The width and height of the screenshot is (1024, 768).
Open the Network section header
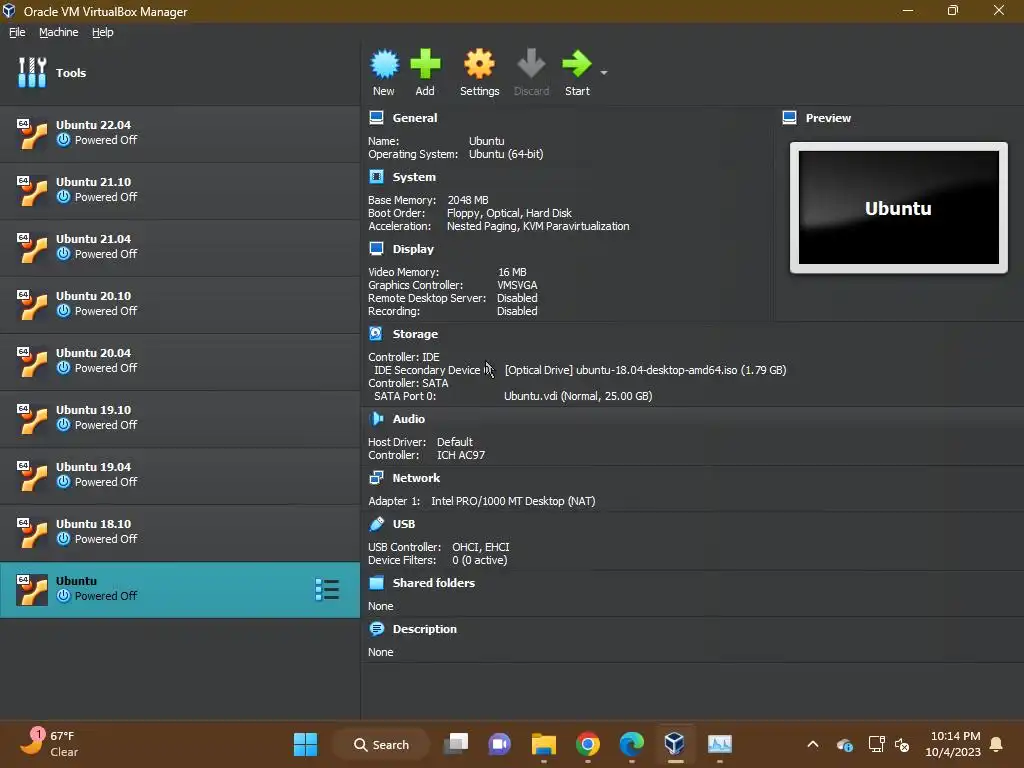(416, 478)
